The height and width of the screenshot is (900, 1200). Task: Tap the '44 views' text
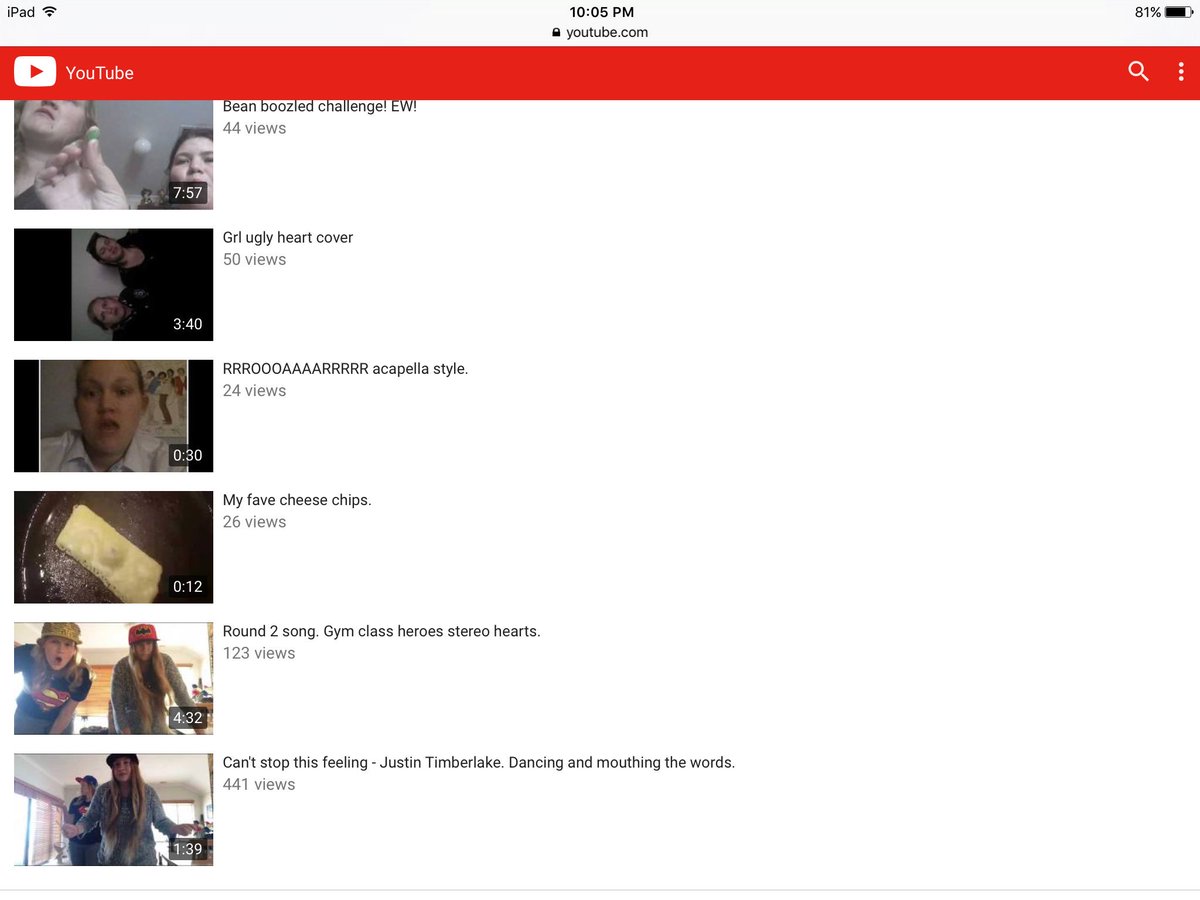tap(254, 128)
